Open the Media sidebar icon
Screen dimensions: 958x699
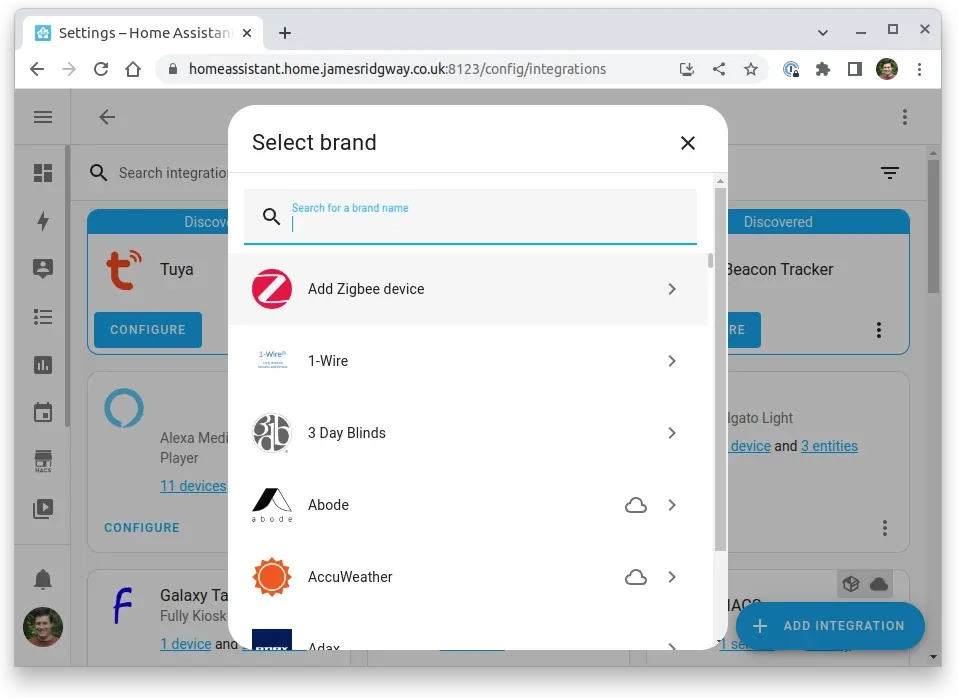pyautogui.click(x=43, y=508)
